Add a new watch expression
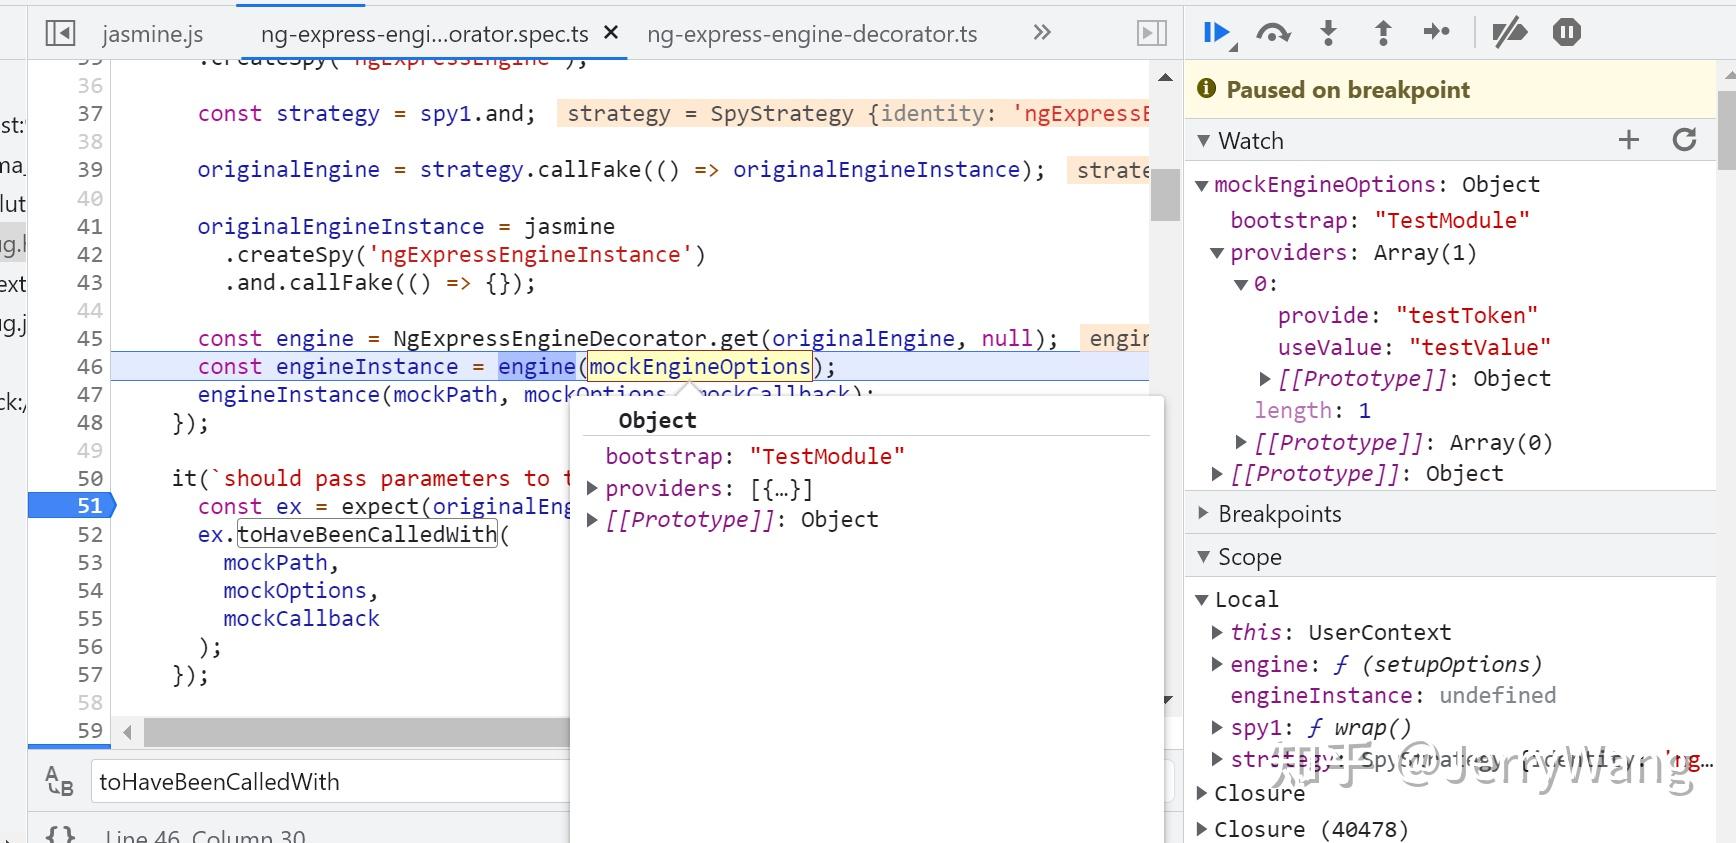The width and height of the screenshot is (1736, 843). (x=1628, y=140)
